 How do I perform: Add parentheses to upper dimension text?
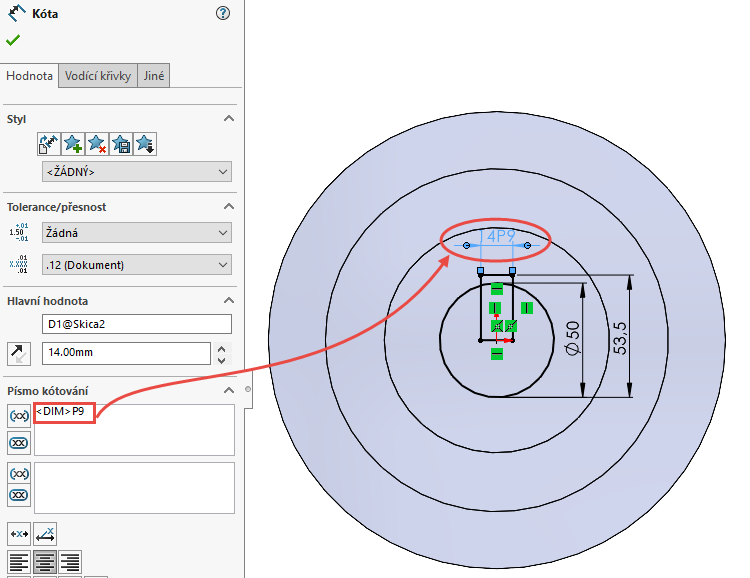pyautogui.click(x=19, y=416)
